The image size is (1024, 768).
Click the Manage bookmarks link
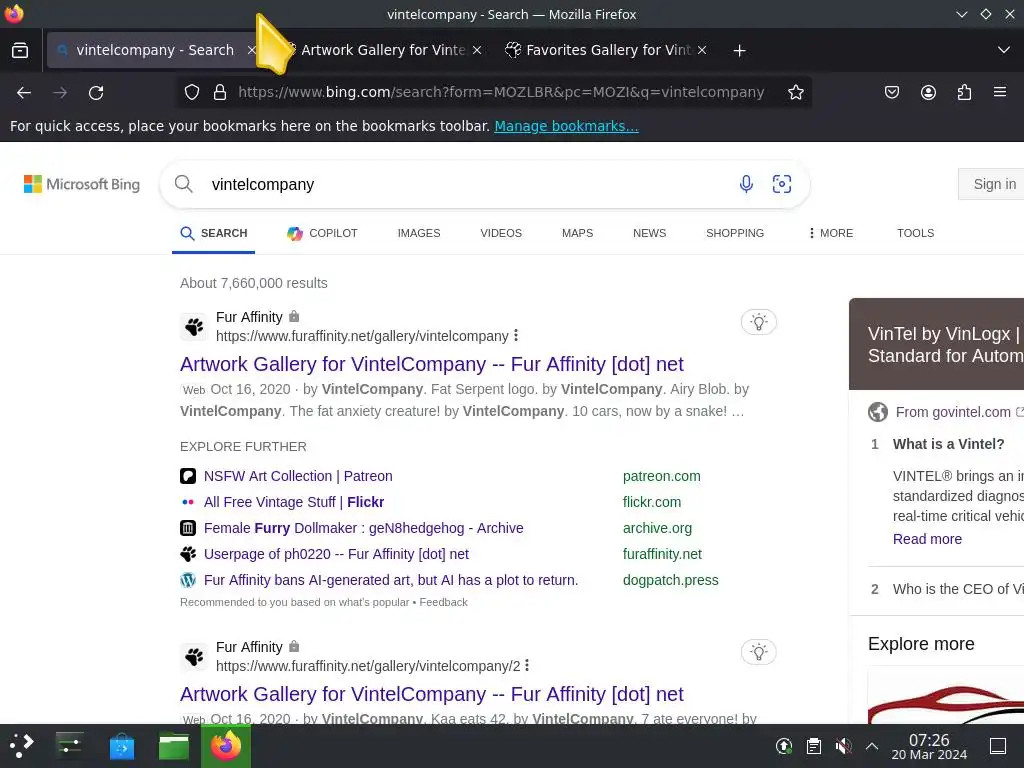pyautogui.click(x=566, y=126)
